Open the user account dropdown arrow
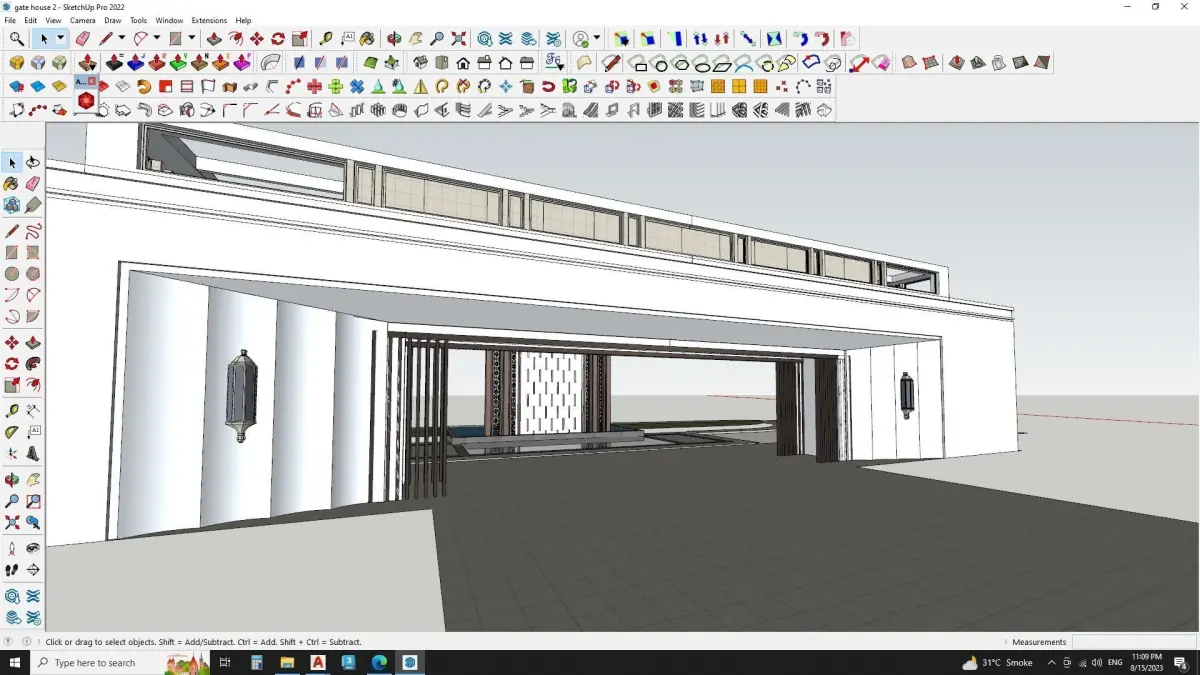1200x675 pixels. tap(597, 39)
